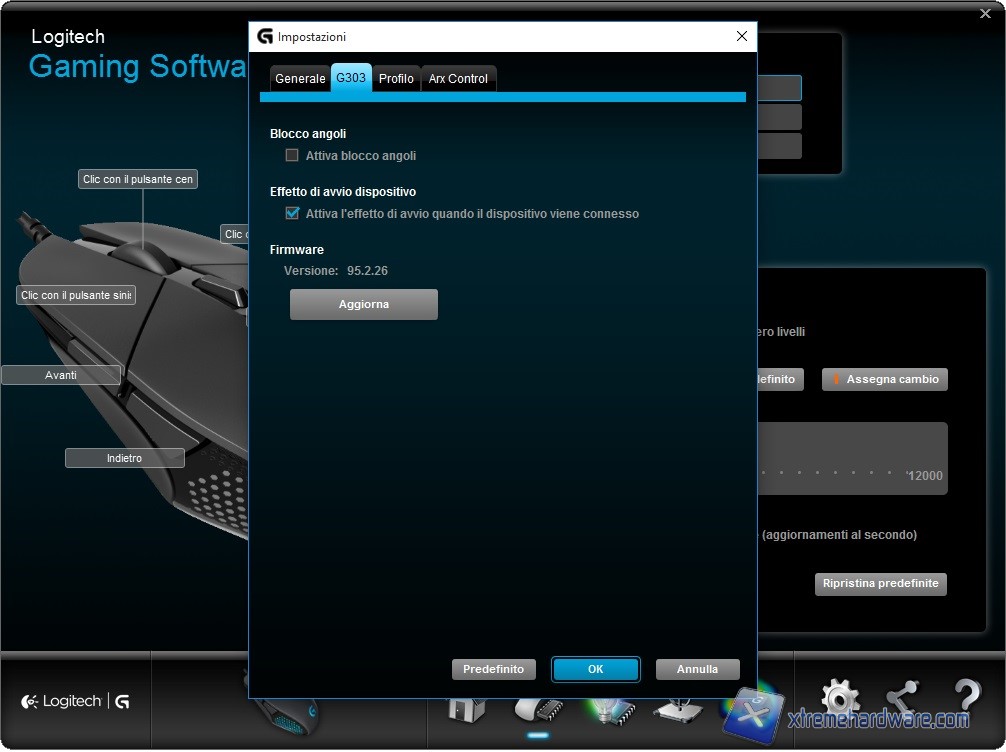Viewport: 1006px width, 752px height.
Task: Switch to the Generale tab
Action: pyautogui.click(x=300, y=79)
